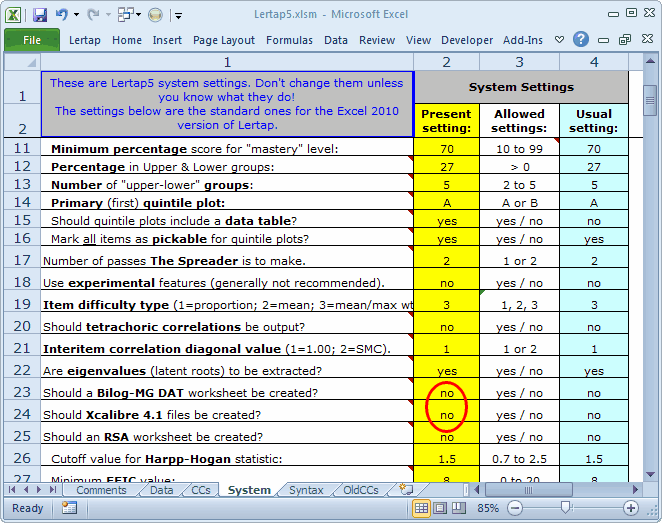This screenshot has height=523, width=662.
Task: Open the Data ribbon tab
Action: (336, 40)
